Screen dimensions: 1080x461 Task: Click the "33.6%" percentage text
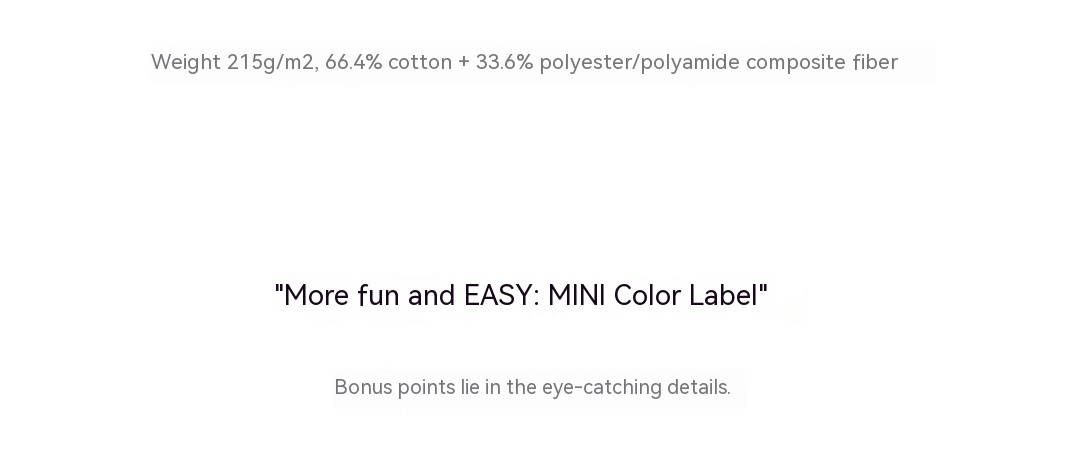[504, 62]
